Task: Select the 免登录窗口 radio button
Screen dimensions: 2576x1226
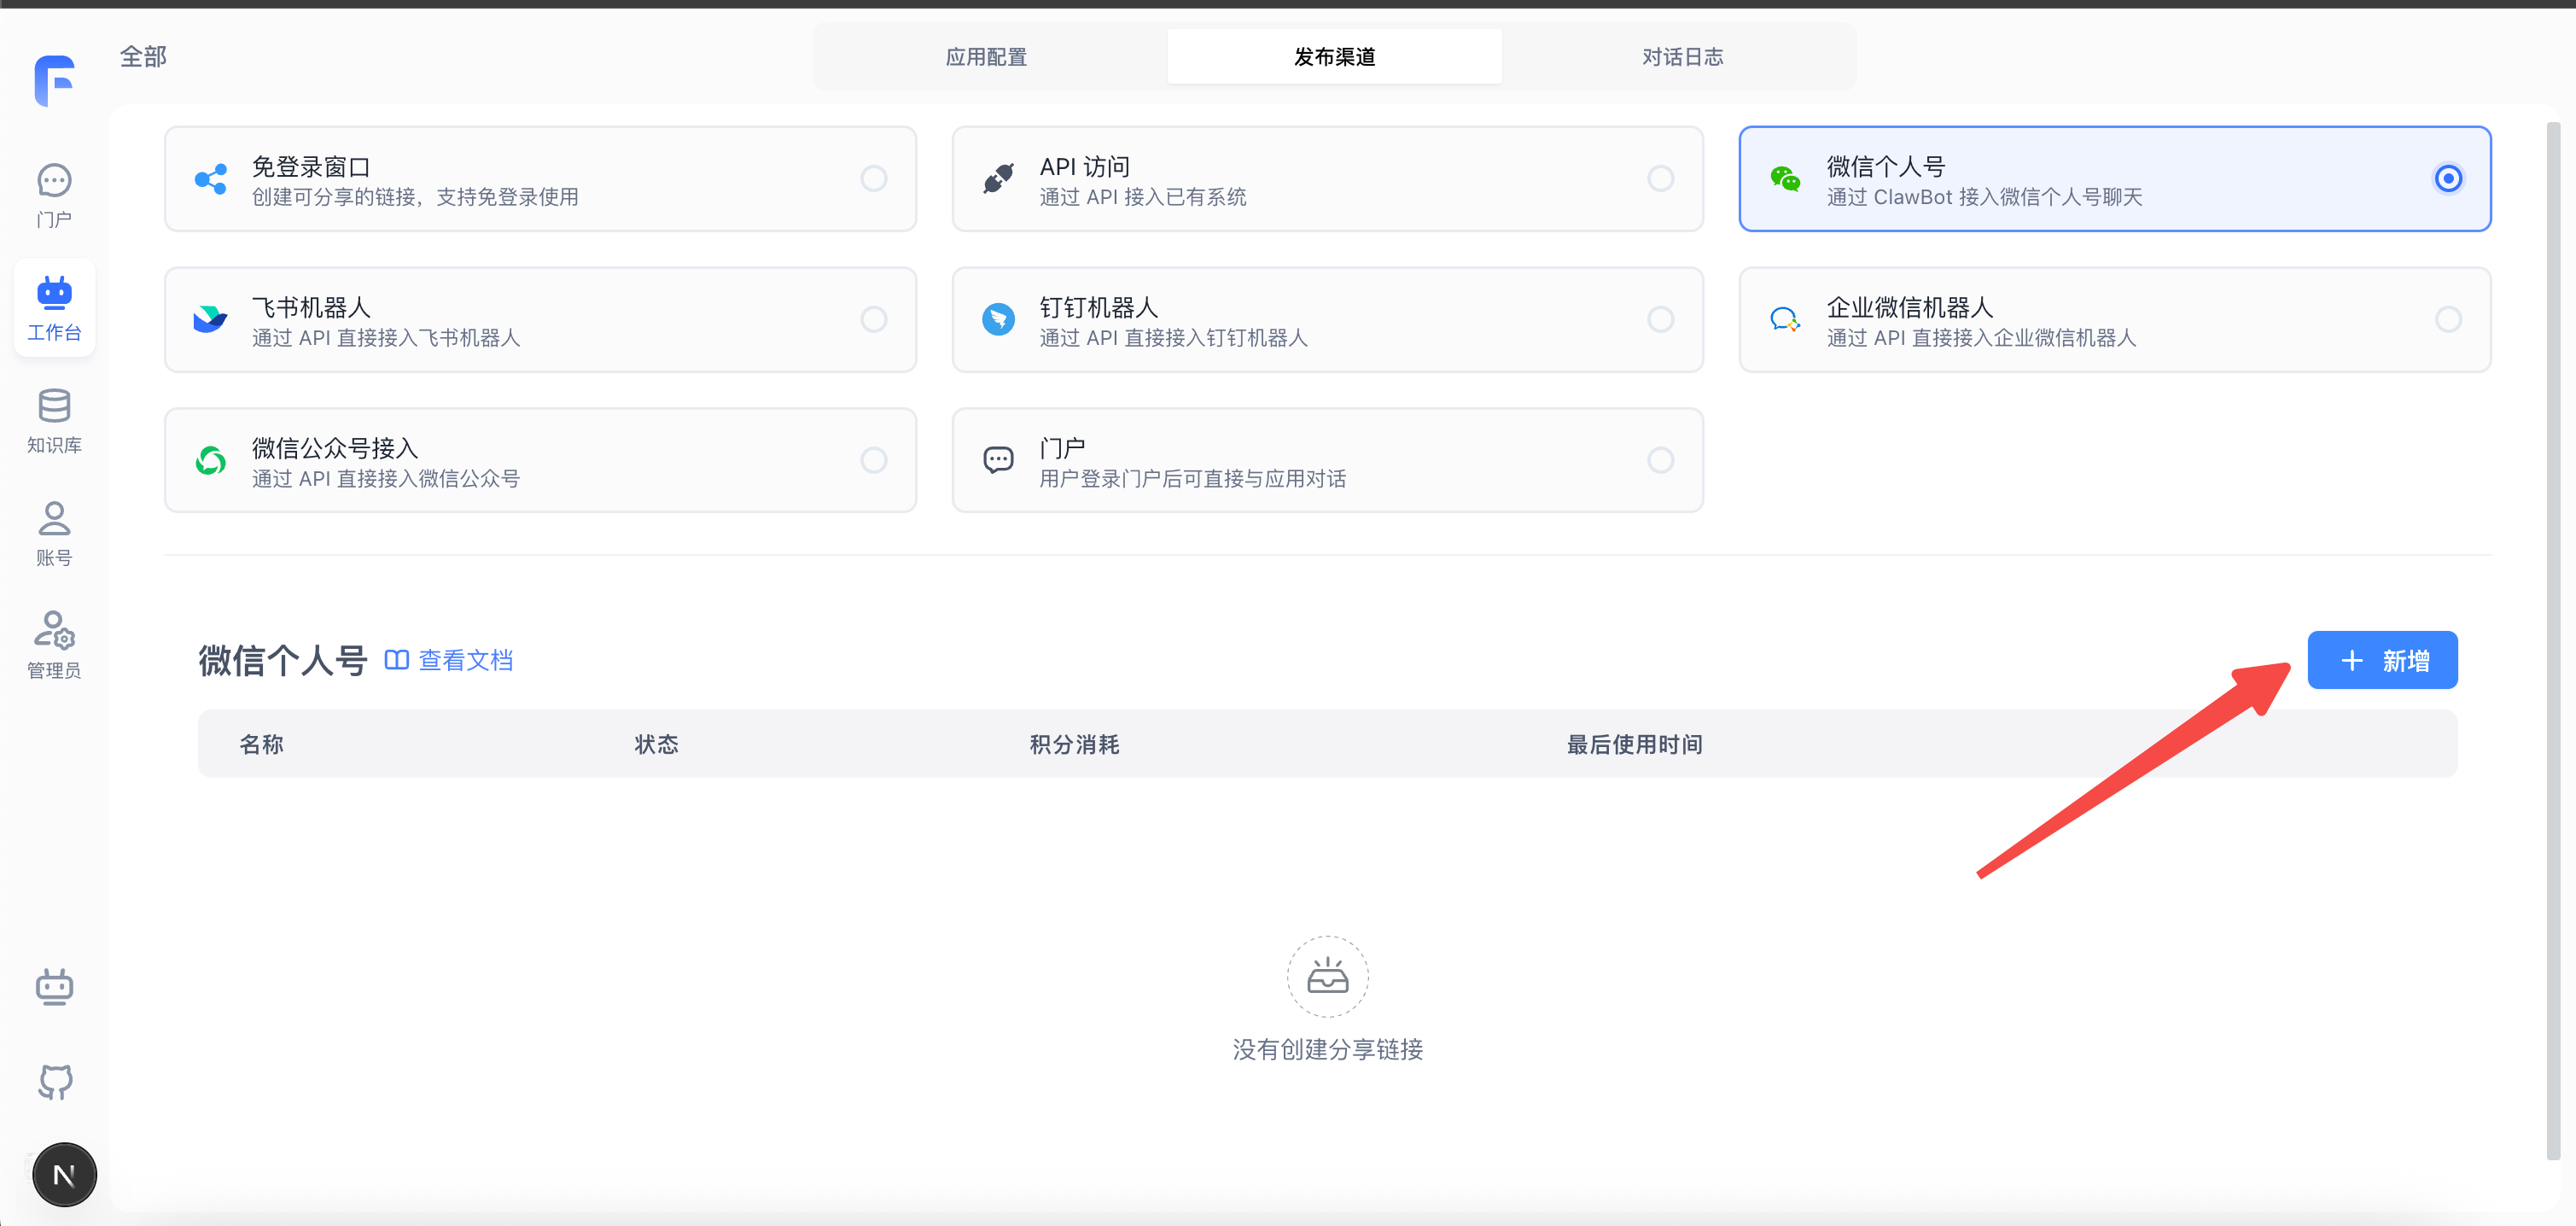Action: pos(873,178)
